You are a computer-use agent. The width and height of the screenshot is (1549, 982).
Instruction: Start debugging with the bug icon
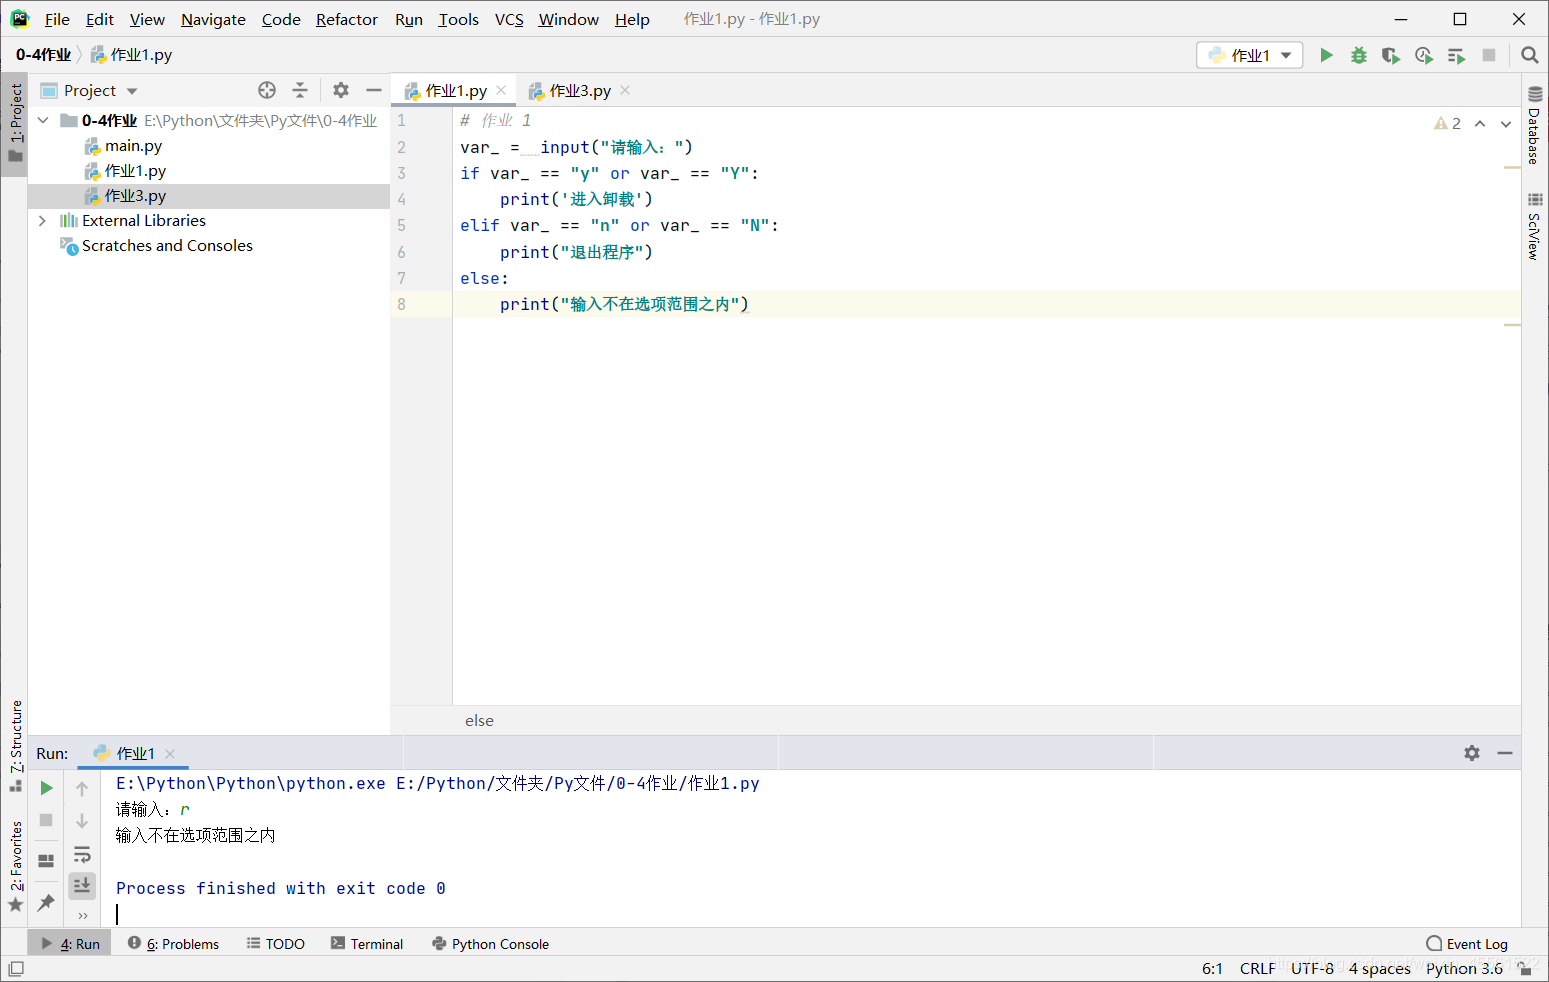pos(1358,55)
